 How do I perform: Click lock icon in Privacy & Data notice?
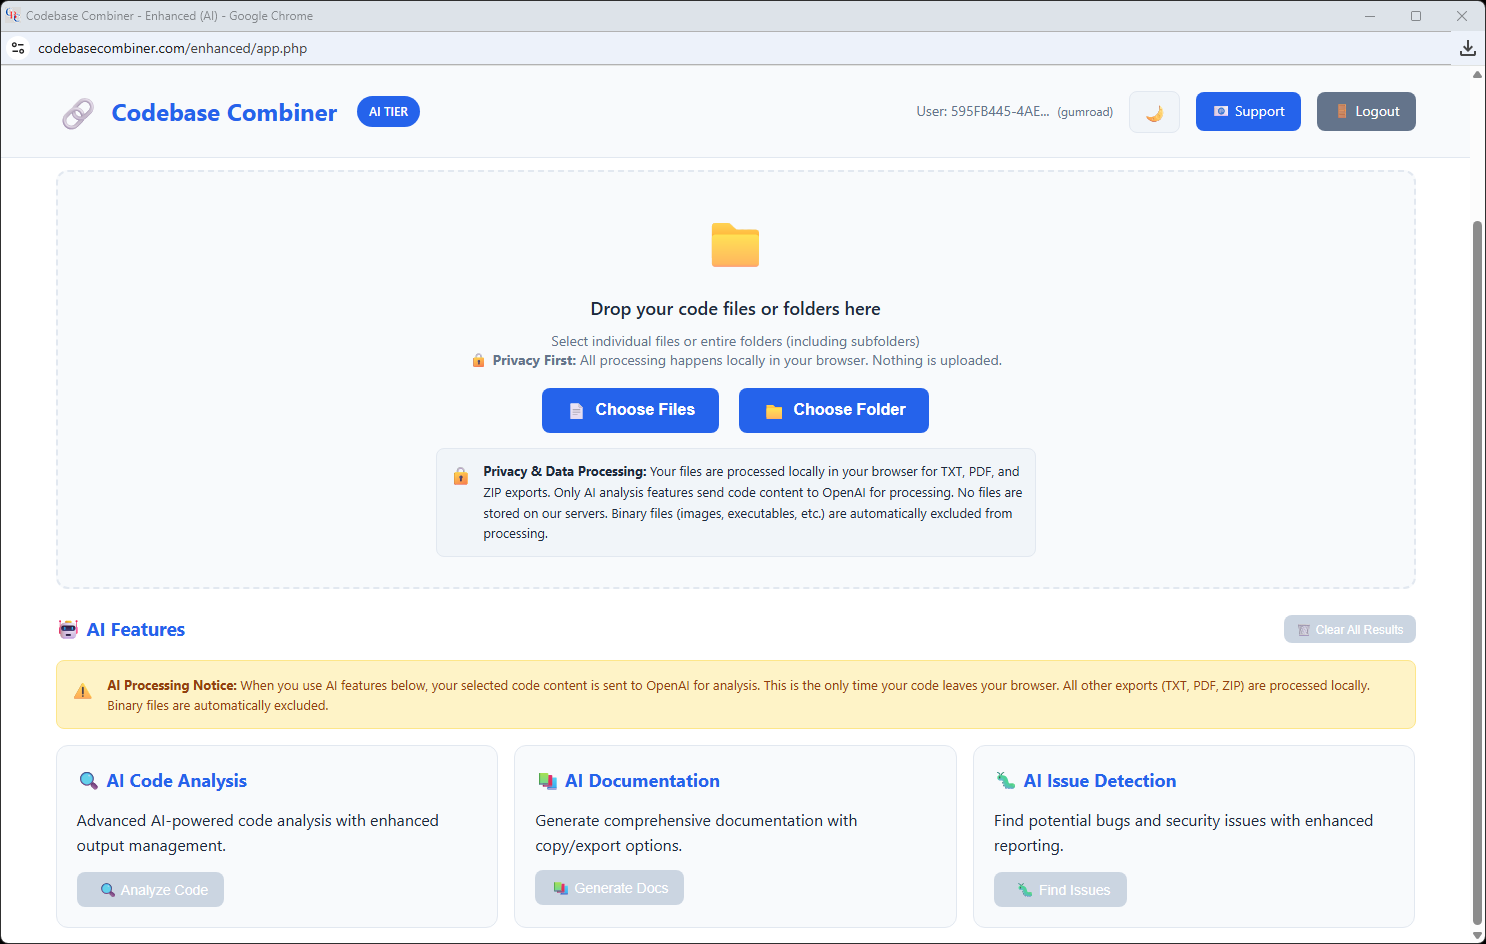[461, 476]
